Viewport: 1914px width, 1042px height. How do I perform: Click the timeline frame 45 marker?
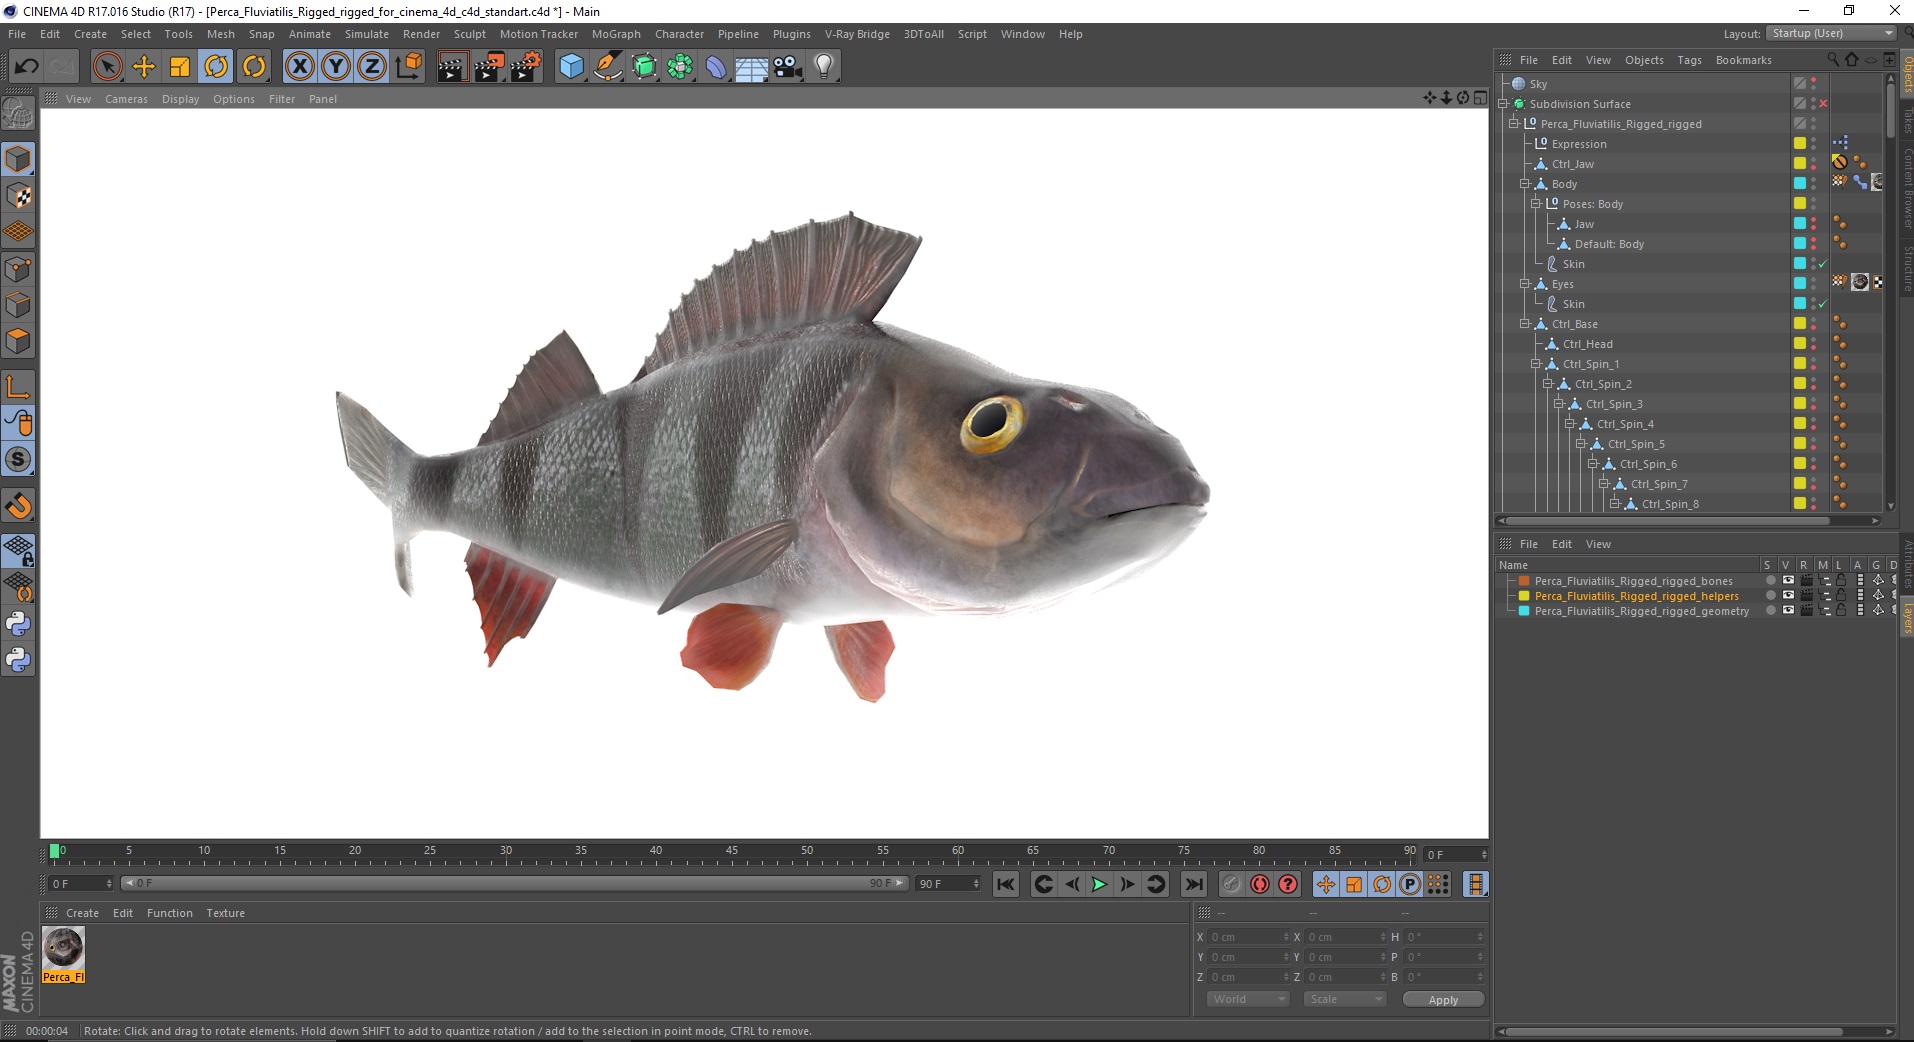tap(731, 851)
